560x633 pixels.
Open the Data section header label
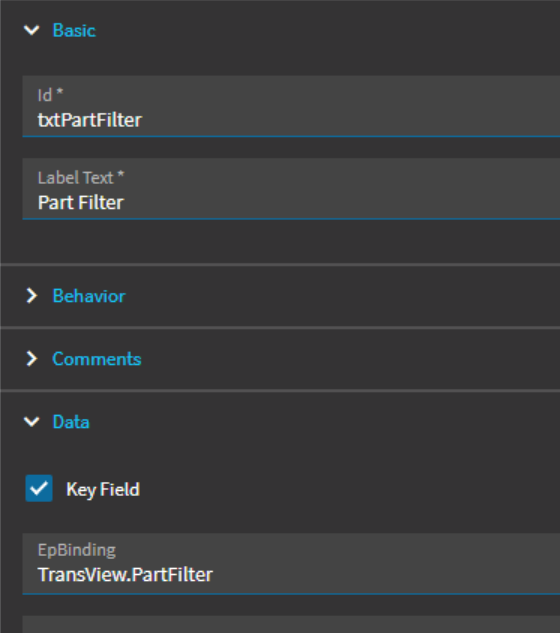[71, 422]
